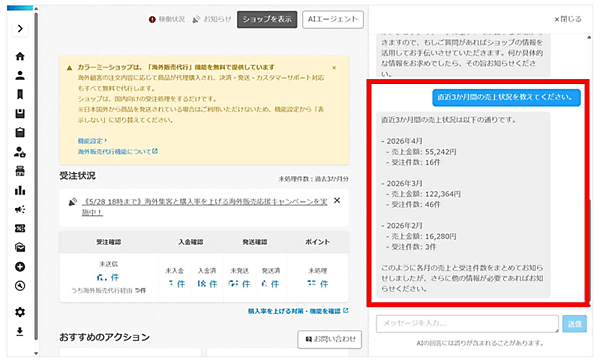
Task: Dismiss the yellow overseas sales notice
Action: coord(334,68)
